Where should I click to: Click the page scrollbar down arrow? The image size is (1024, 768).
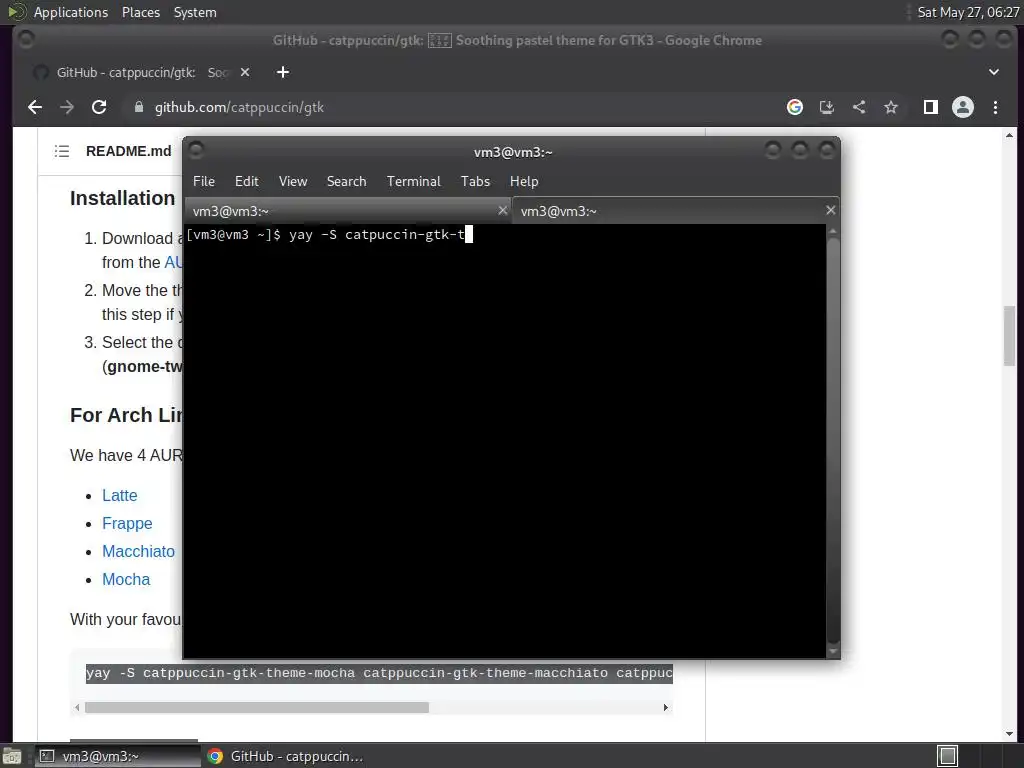coord(1009,734)
